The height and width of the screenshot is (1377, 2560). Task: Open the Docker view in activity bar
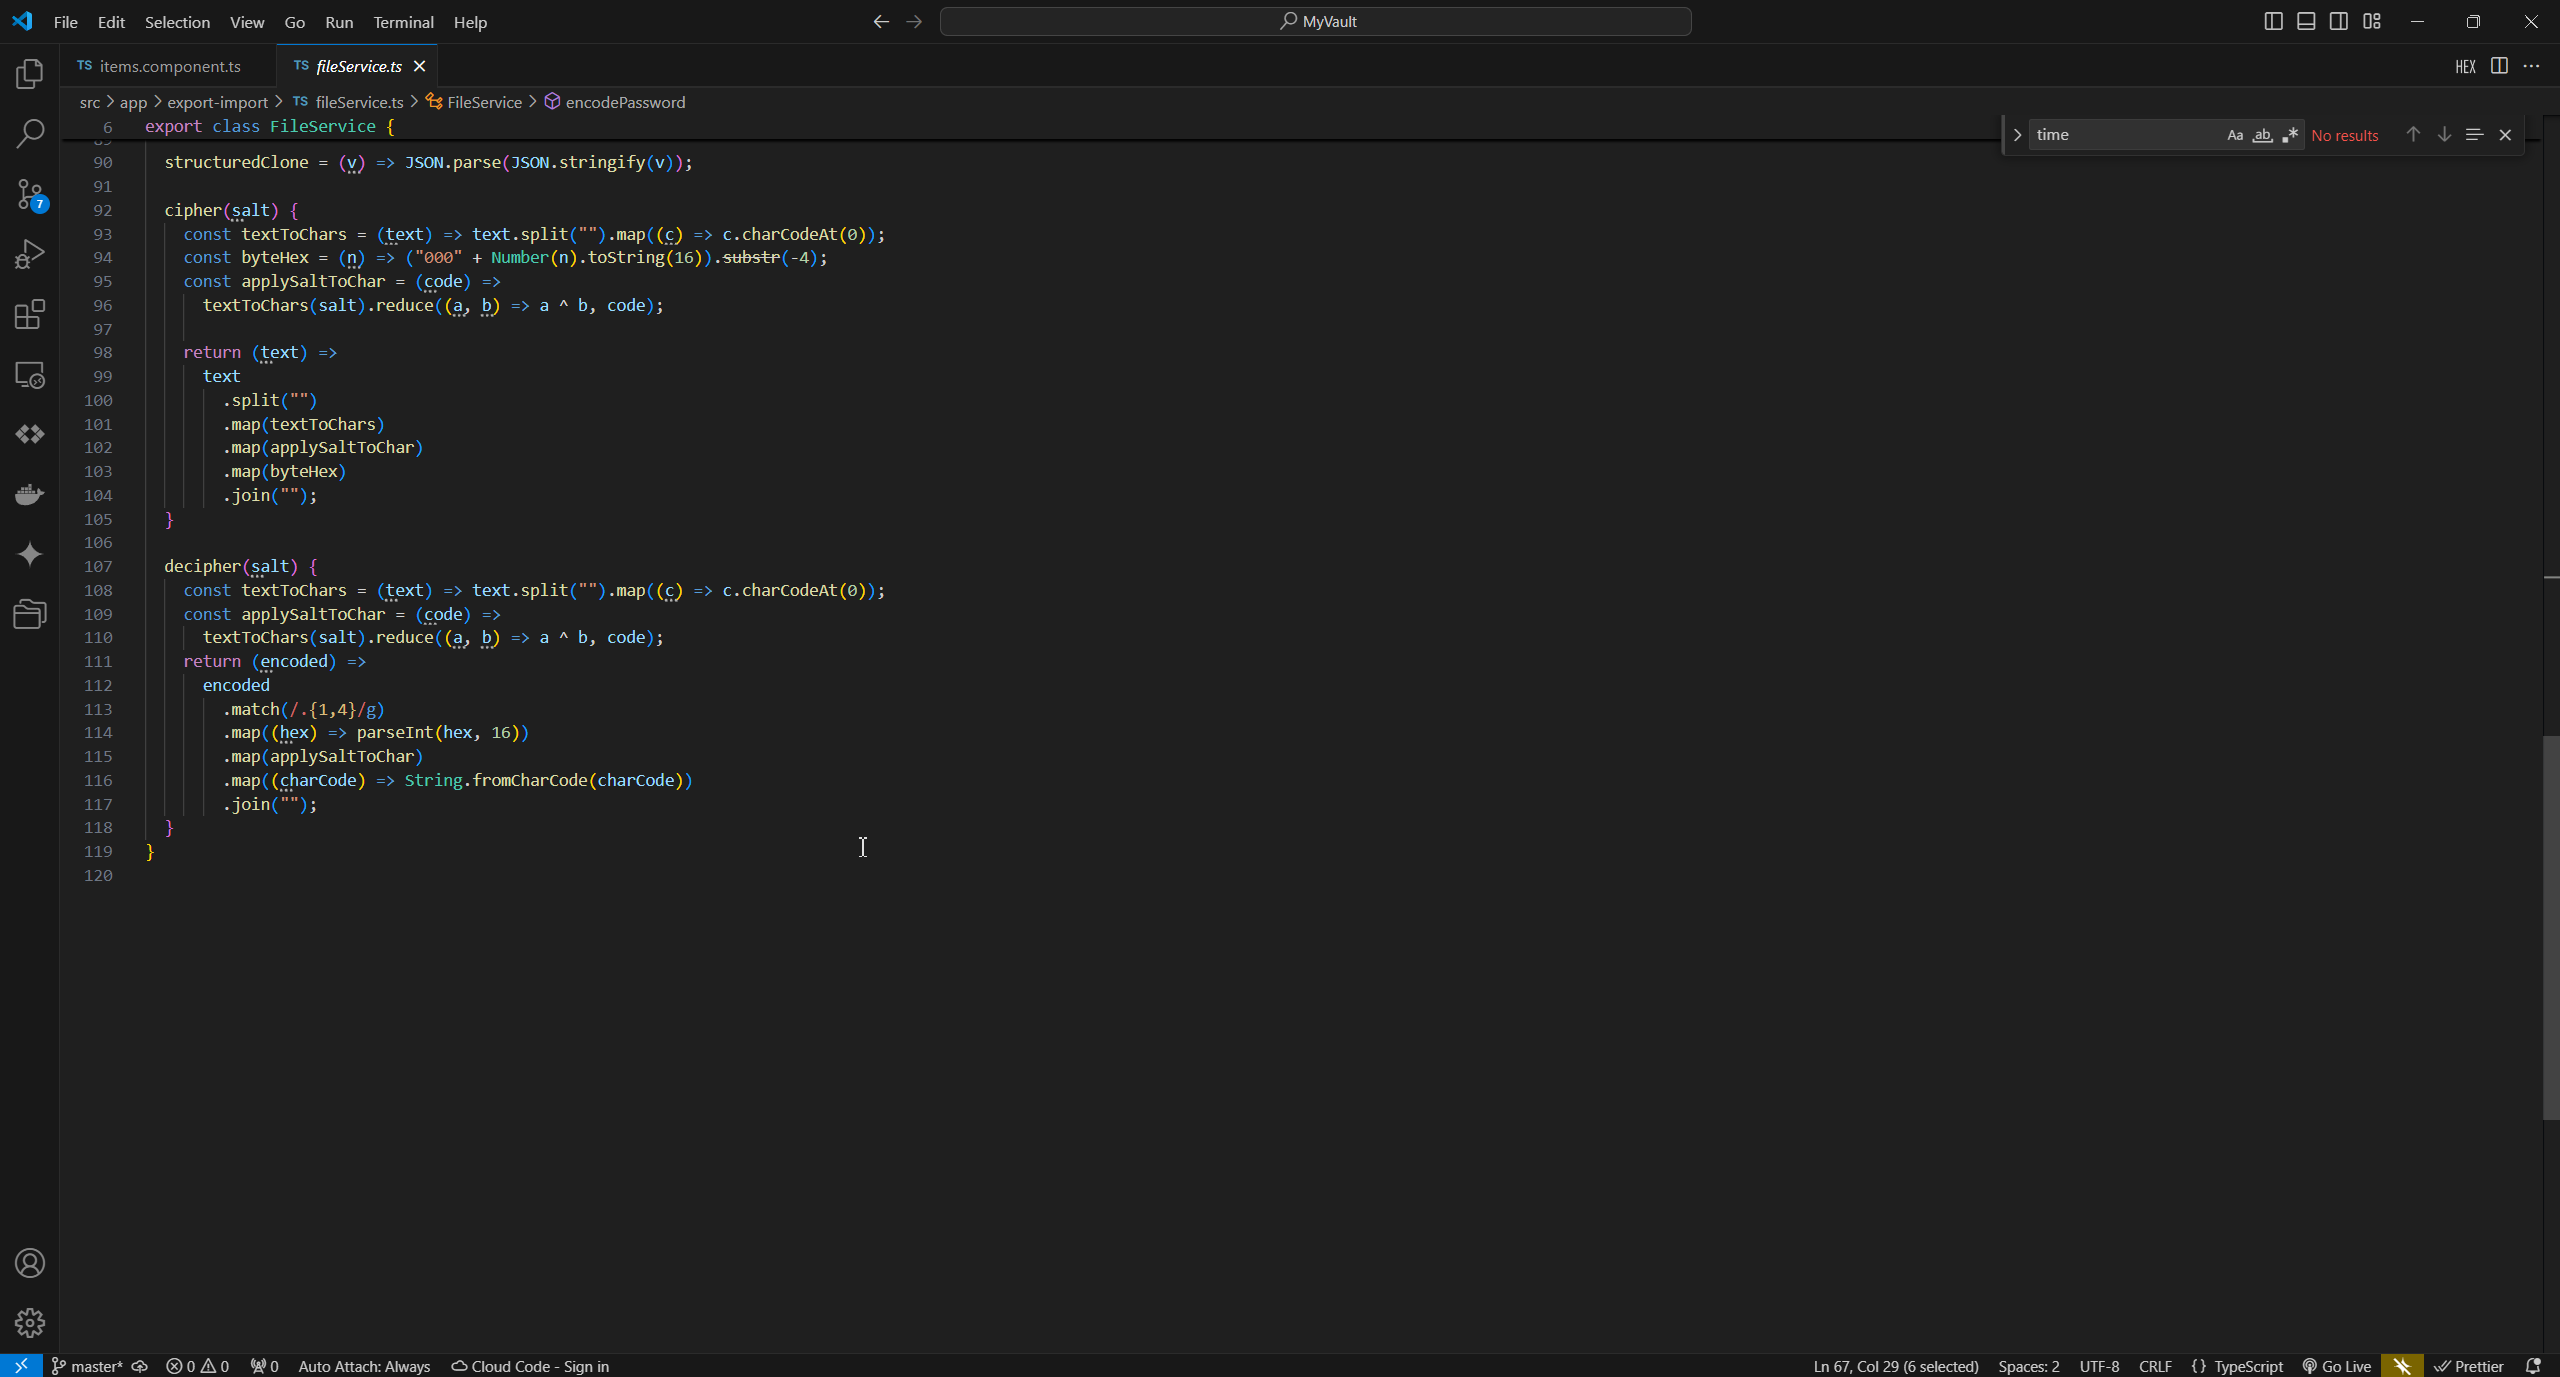pos(30,494)
